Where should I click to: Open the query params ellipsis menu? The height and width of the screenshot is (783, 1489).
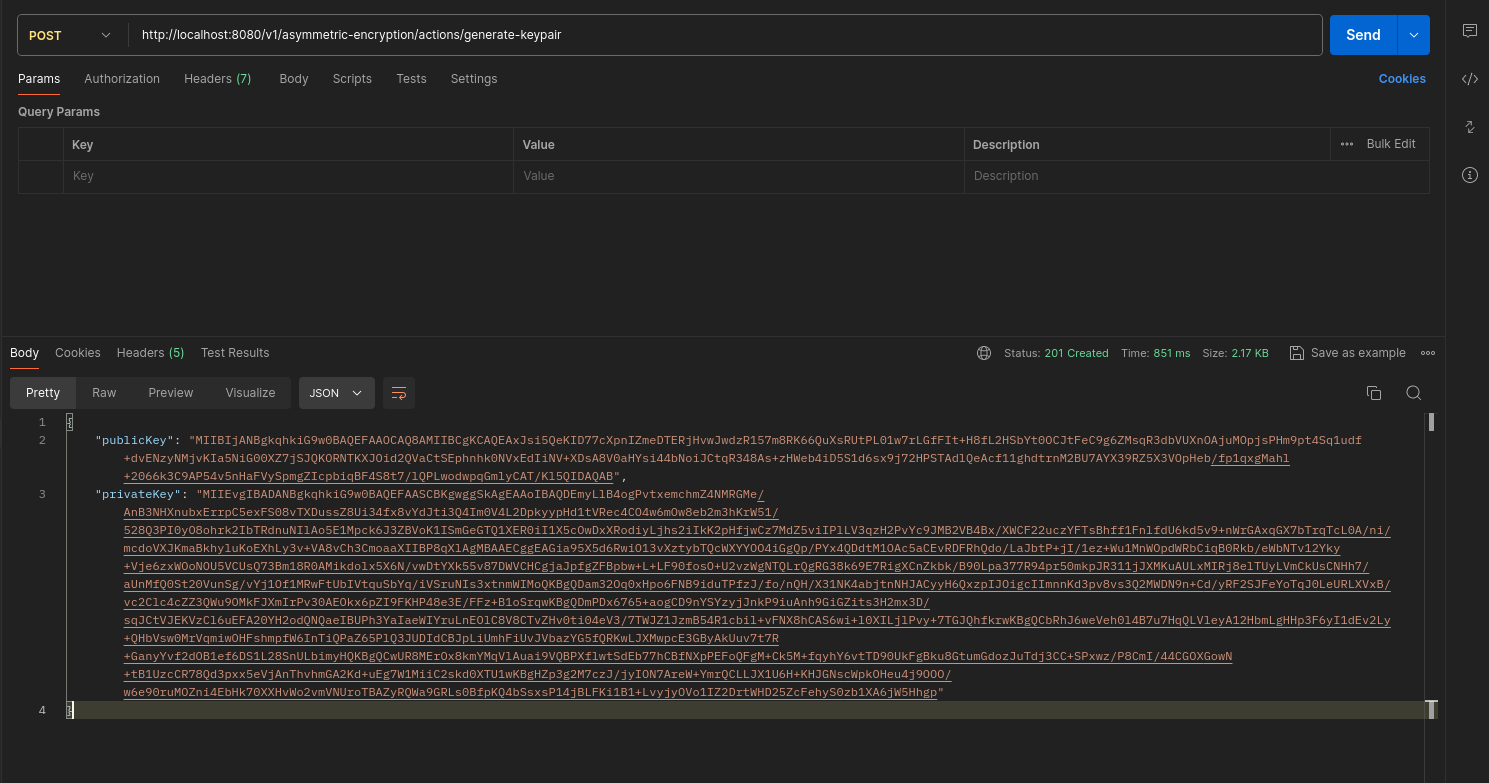[x=1347, y=144]
